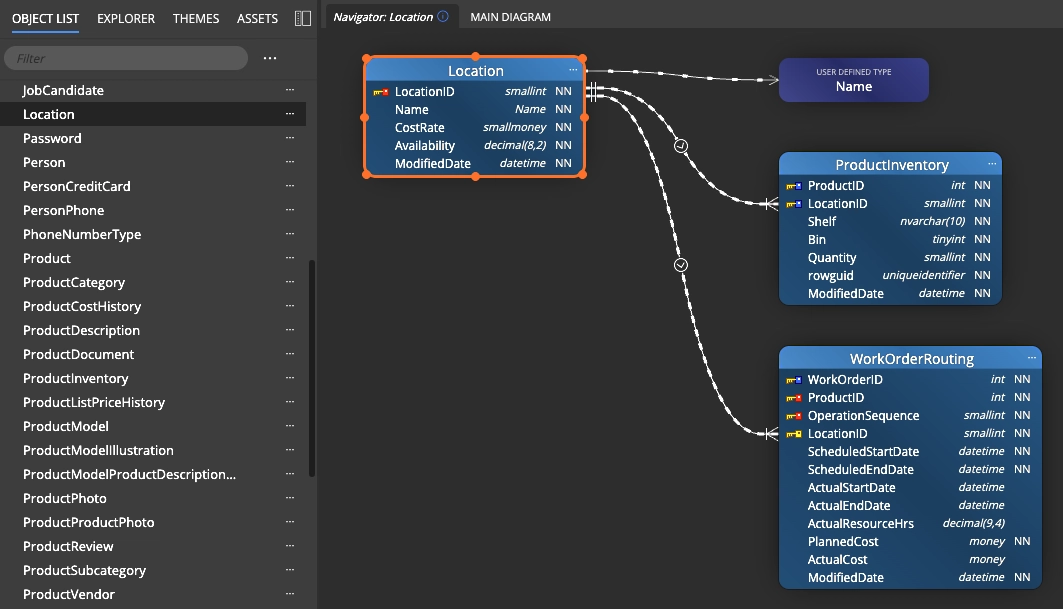
Task: Click the primary key icon beside LocationID in Location
Action: [x=381, y=92]
